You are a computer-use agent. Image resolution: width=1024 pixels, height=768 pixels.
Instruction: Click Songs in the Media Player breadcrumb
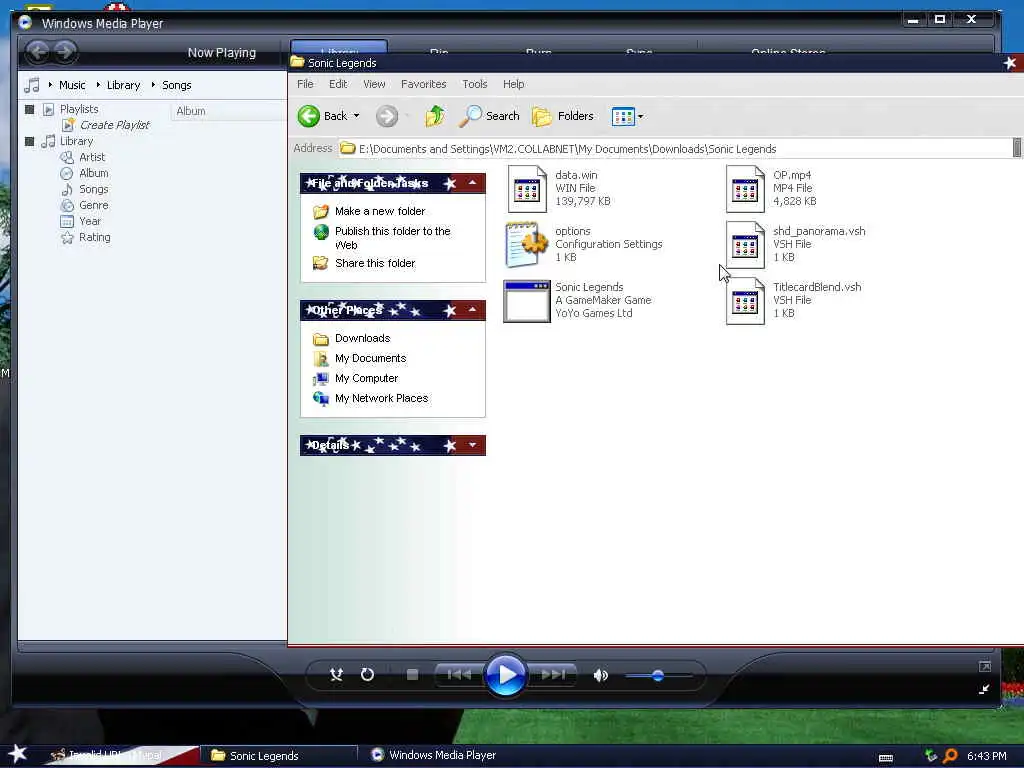[176, 85]
